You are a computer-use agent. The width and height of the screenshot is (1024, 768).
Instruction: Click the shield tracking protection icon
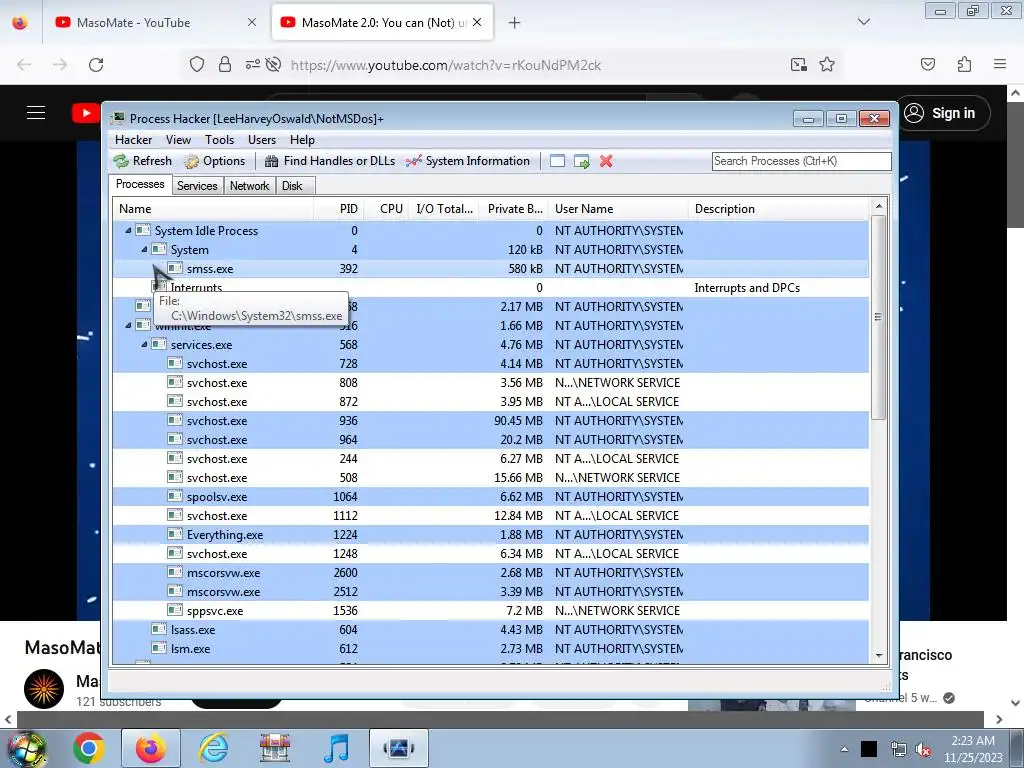click(x=197, y=65)
